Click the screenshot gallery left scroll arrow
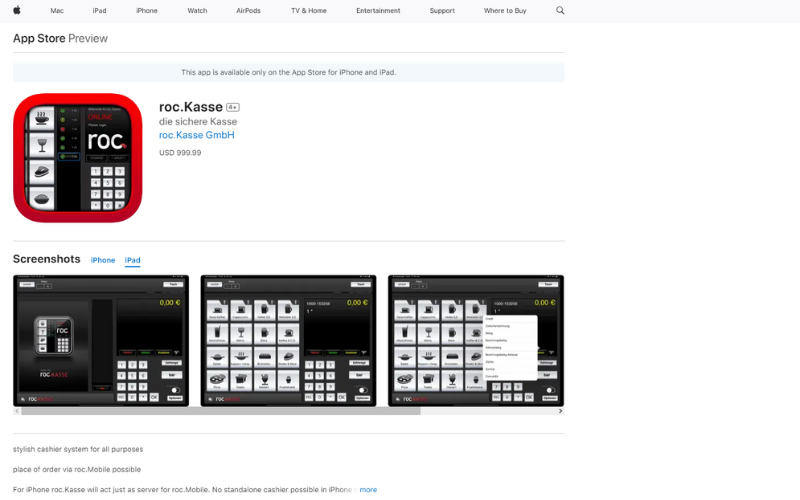 click(x=17, y=411)
